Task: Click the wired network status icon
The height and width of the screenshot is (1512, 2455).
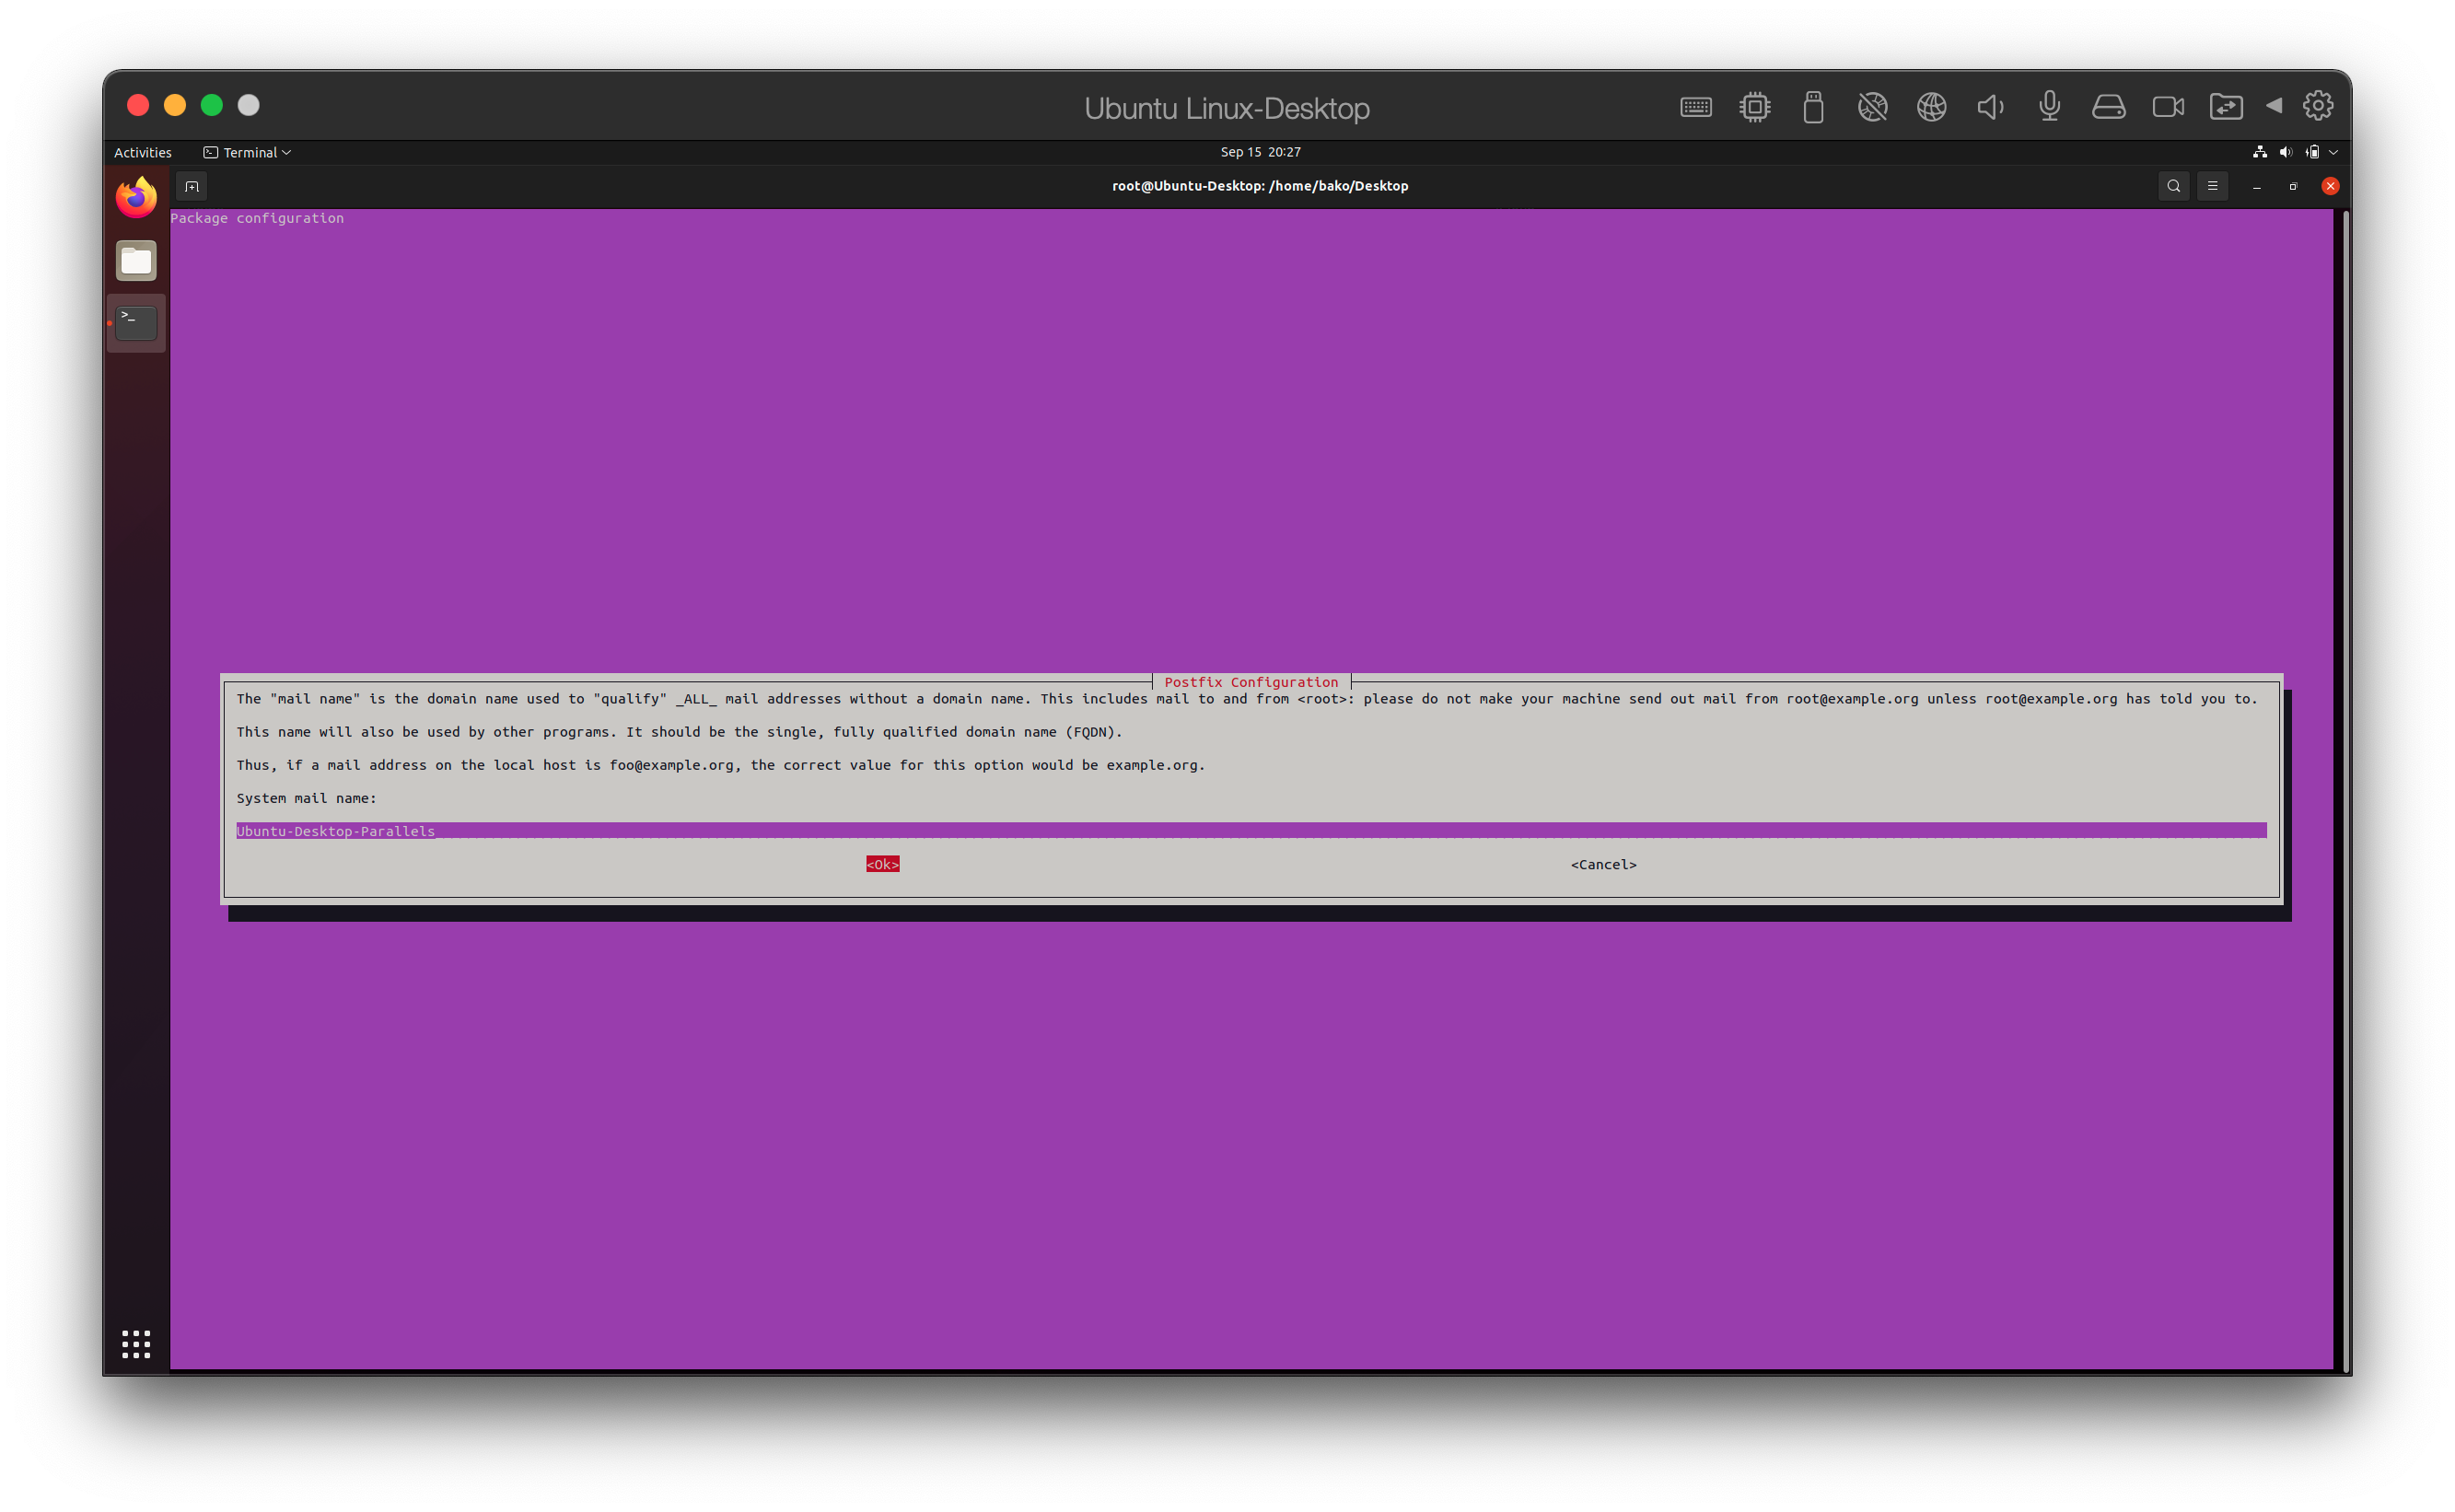Action: pyautogui.click(x=2259, y=152)
